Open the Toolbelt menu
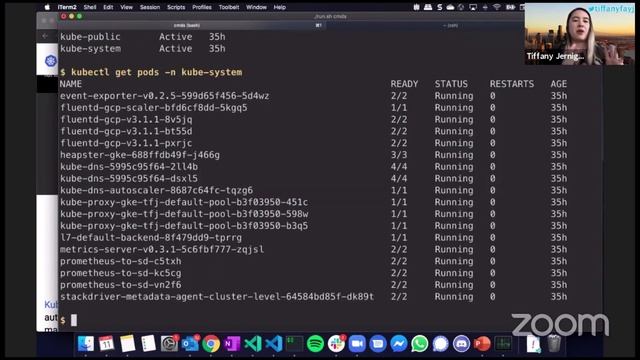The image size is (640, 360). click(x=229, y=7)
